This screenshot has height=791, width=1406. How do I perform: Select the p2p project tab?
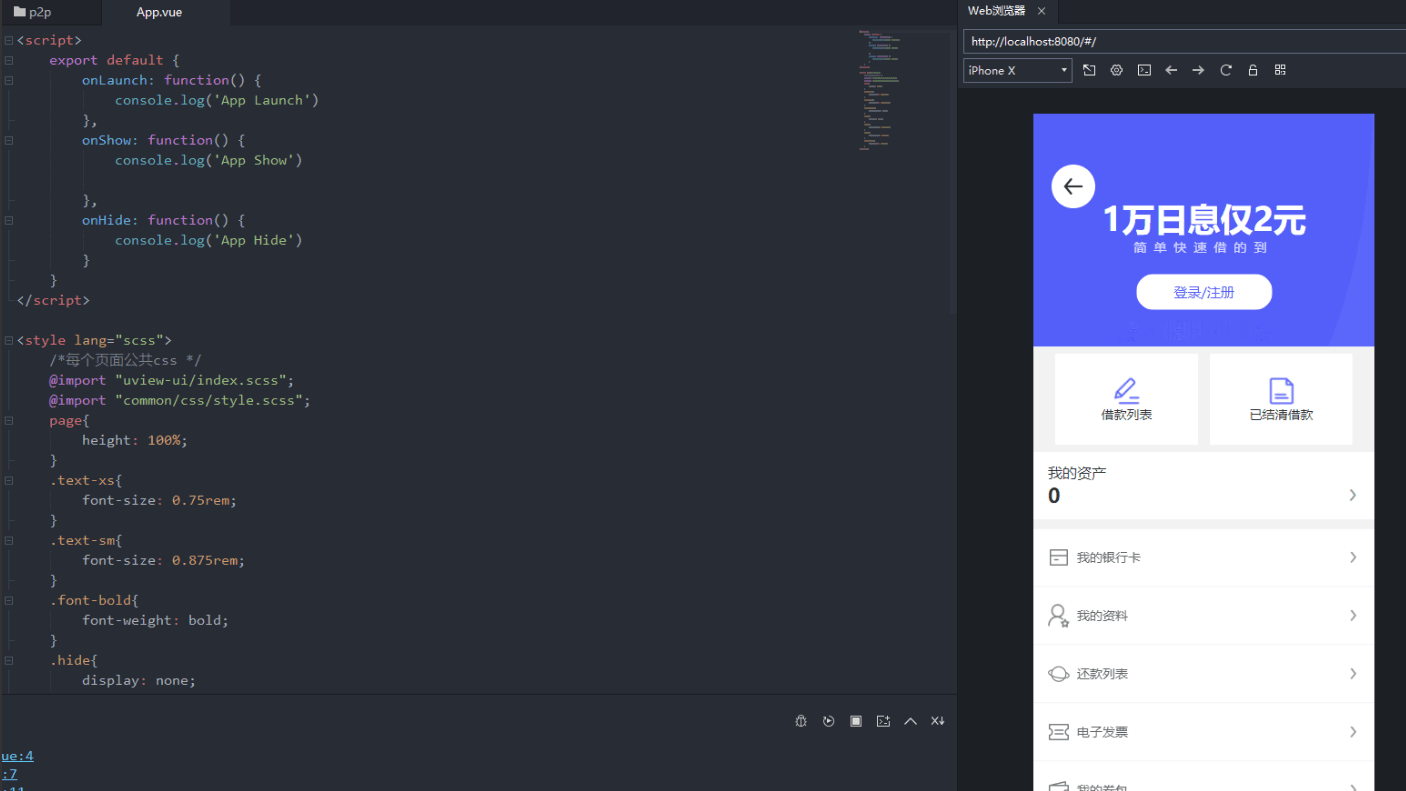point(40,12)
